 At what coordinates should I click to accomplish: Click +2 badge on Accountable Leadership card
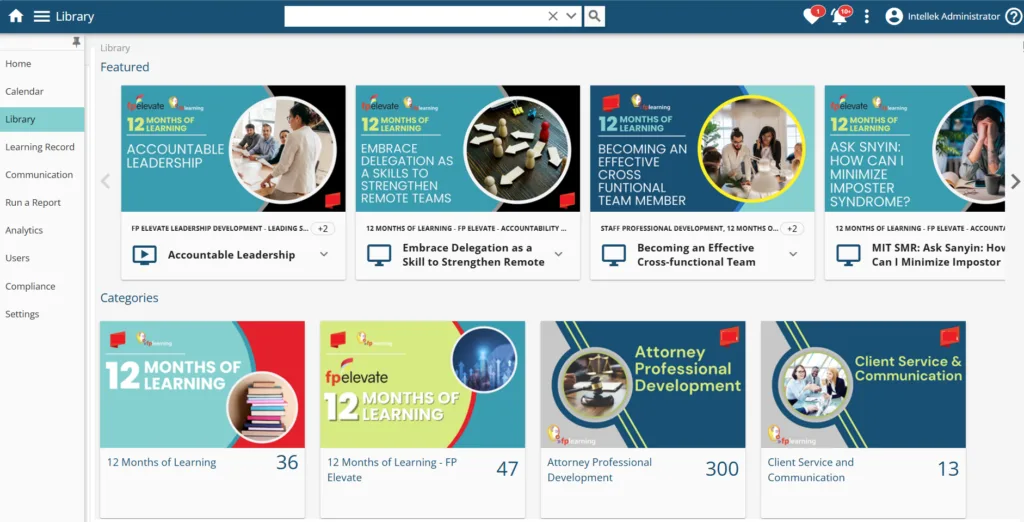pos(323,229)
